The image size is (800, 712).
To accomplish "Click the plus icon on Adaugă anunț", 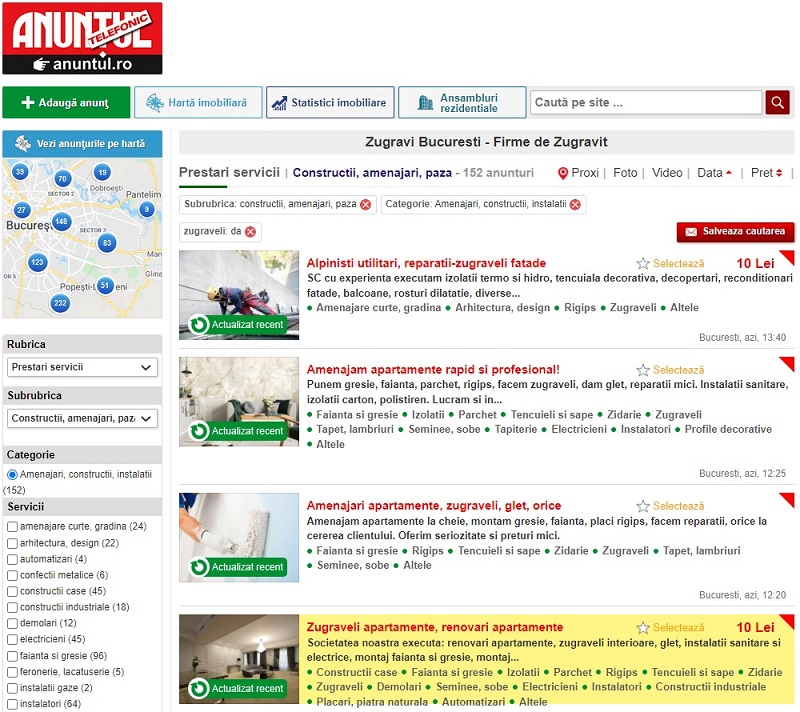I will pyautogui.click(x=28, y=103).
